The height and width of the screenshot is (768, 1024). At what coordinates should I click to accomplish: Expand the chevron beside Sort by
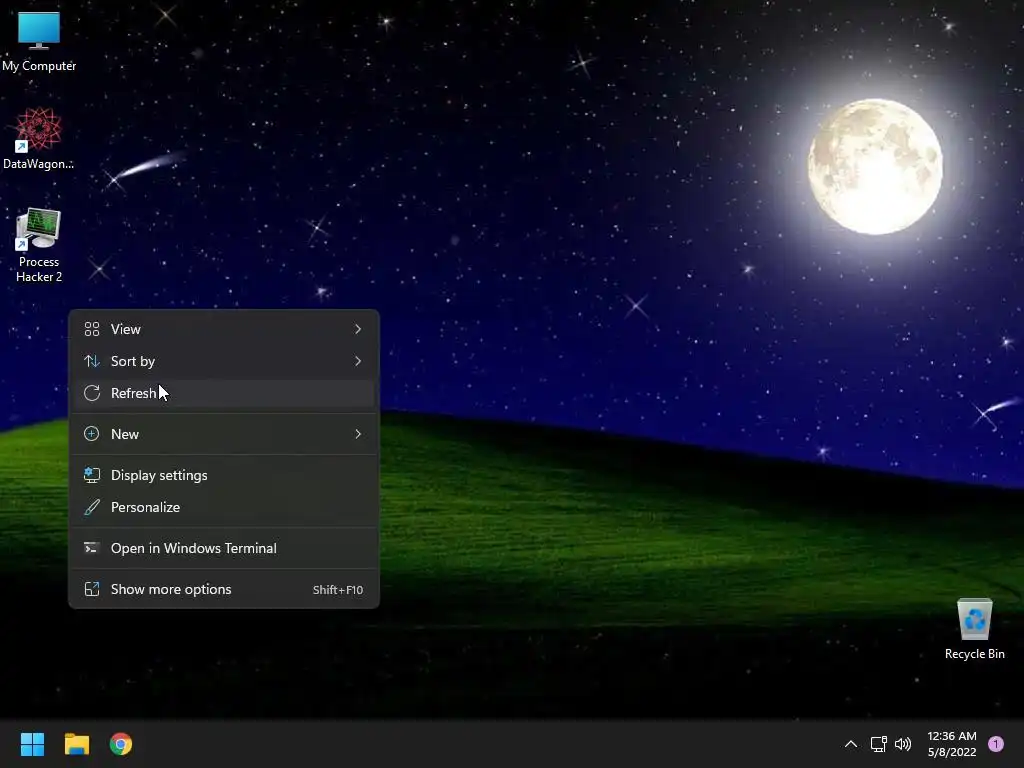point(358,361)
